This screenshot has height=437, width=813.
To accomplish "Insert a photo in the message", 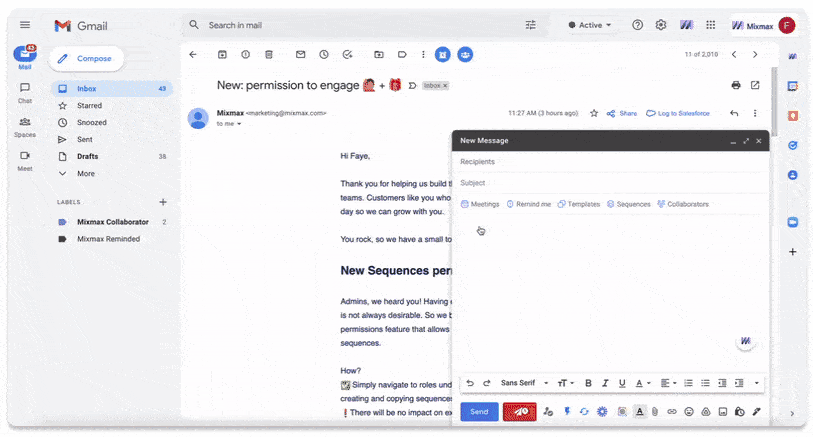I will click(723, 412).
